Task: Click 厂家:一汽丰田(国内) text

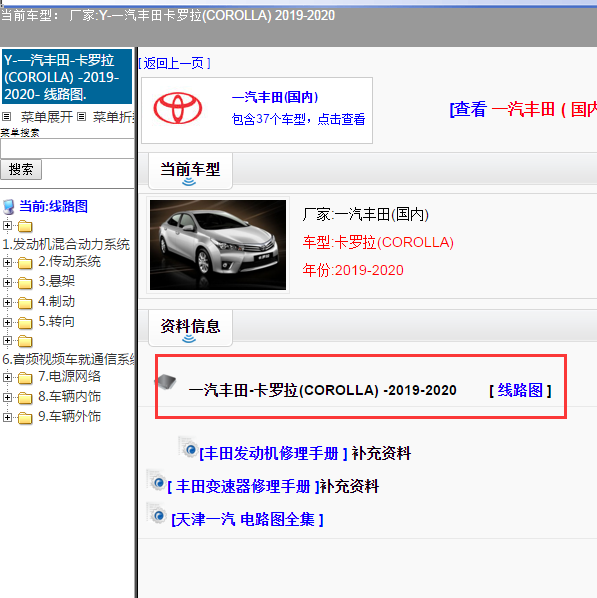Action: click(x=366, y=214)
